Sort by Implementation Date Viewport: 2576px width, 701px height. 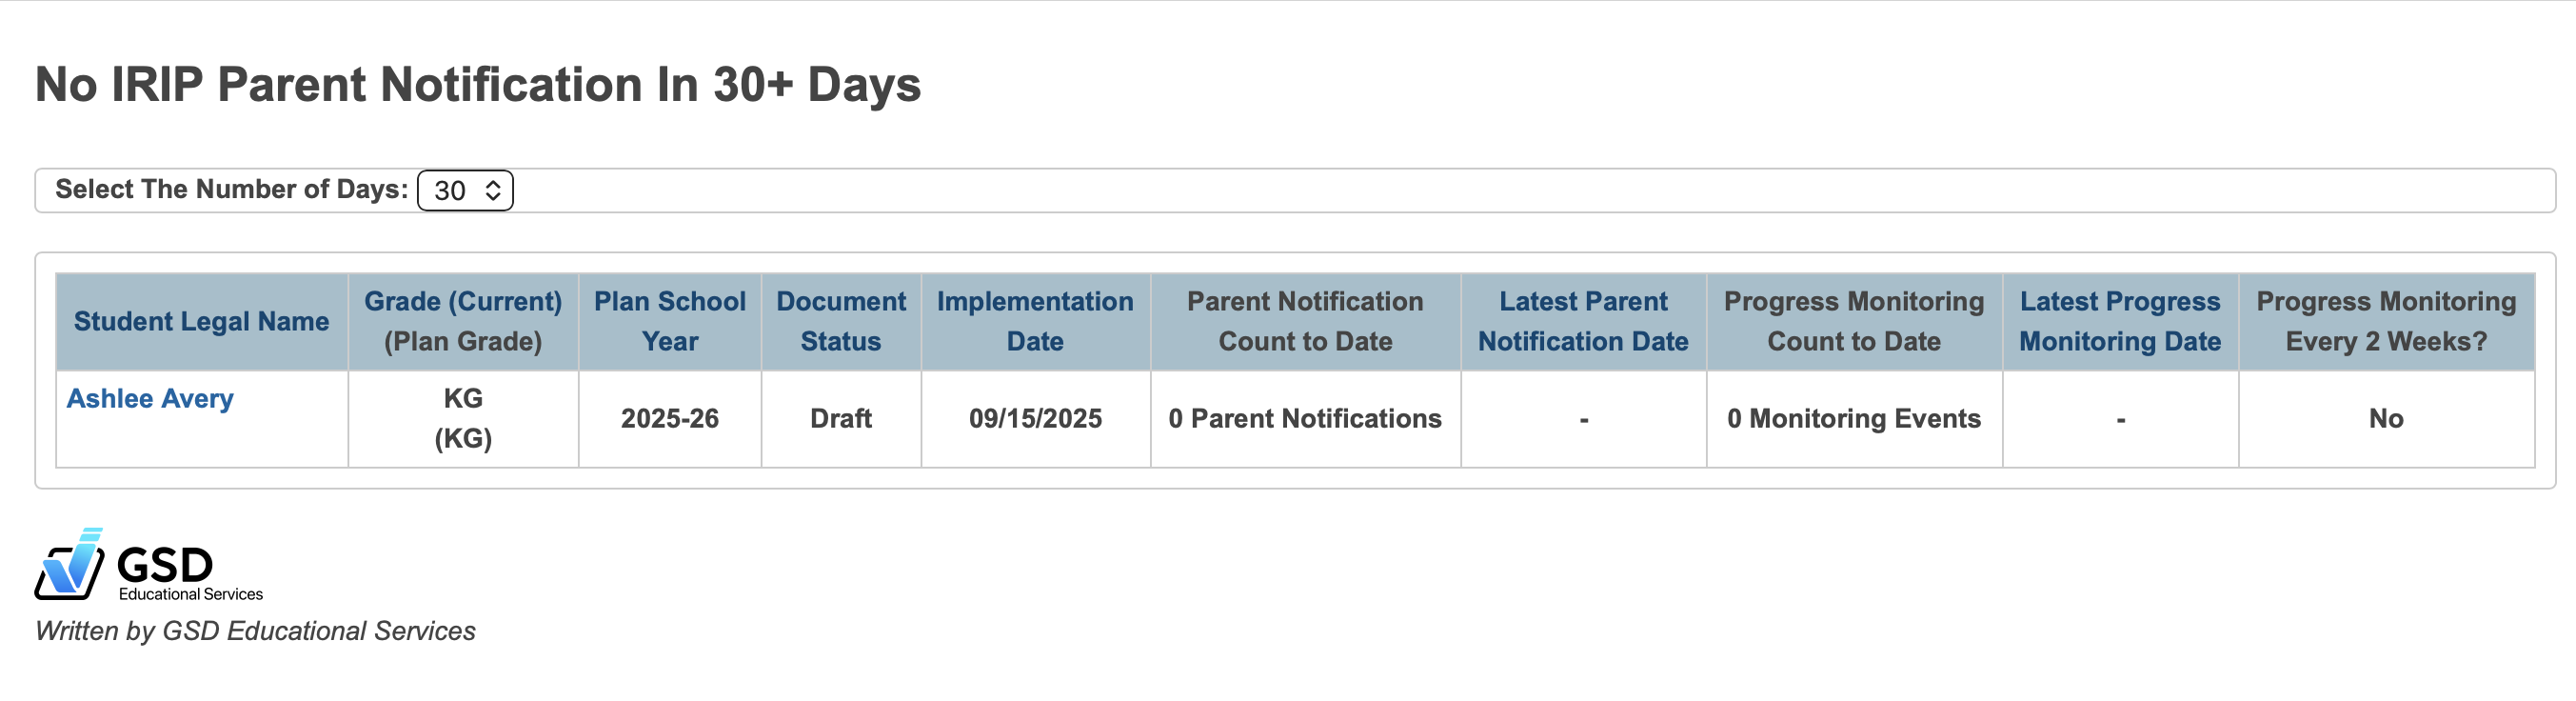pyautogui.click(x=1034, y=321)
